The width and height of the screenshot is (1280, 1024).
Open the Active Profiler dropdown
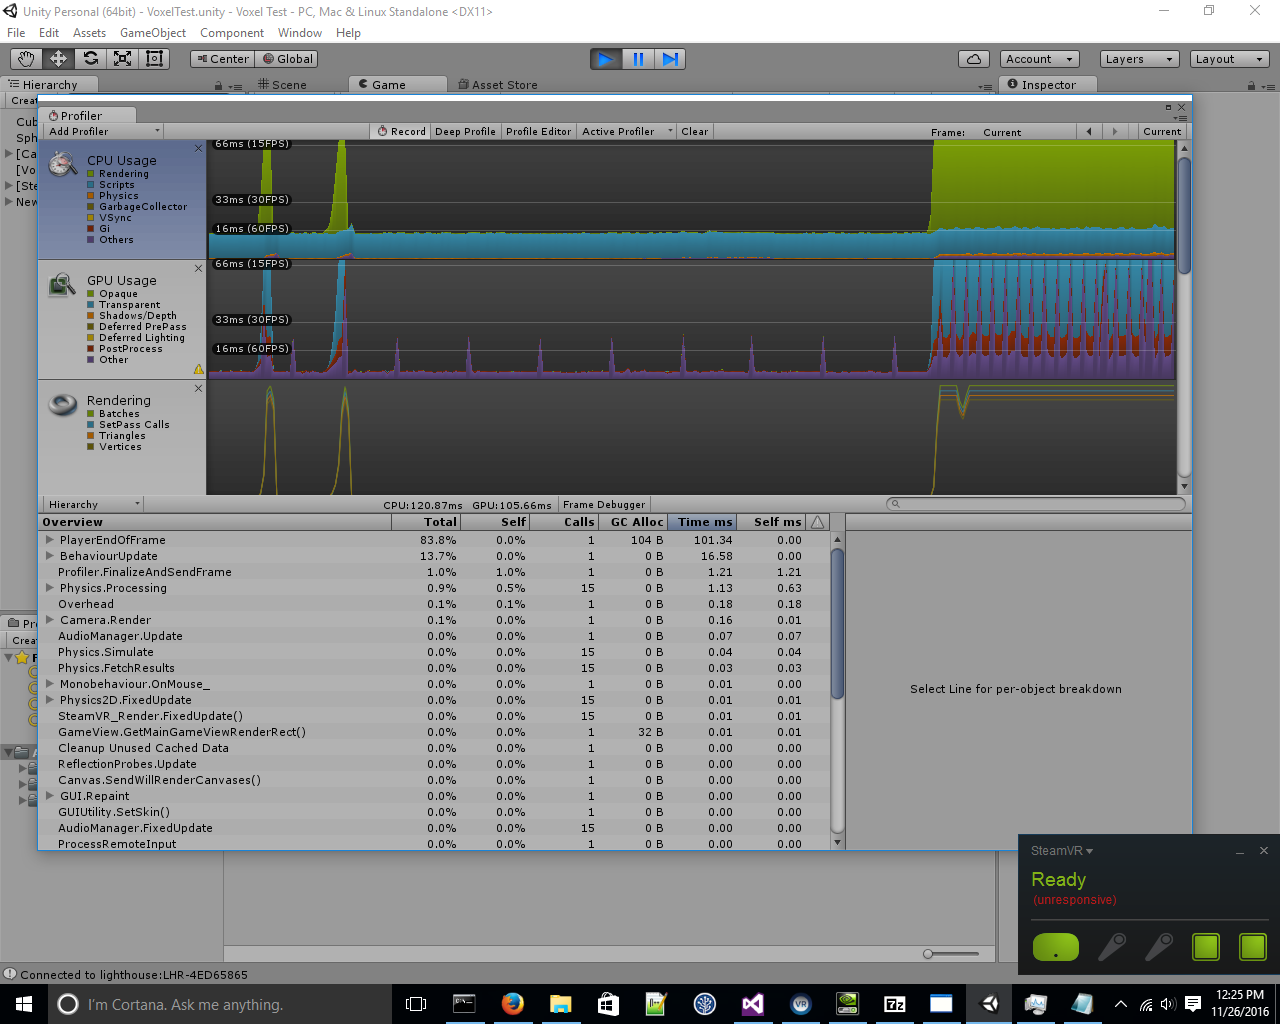tap(627, 131)
